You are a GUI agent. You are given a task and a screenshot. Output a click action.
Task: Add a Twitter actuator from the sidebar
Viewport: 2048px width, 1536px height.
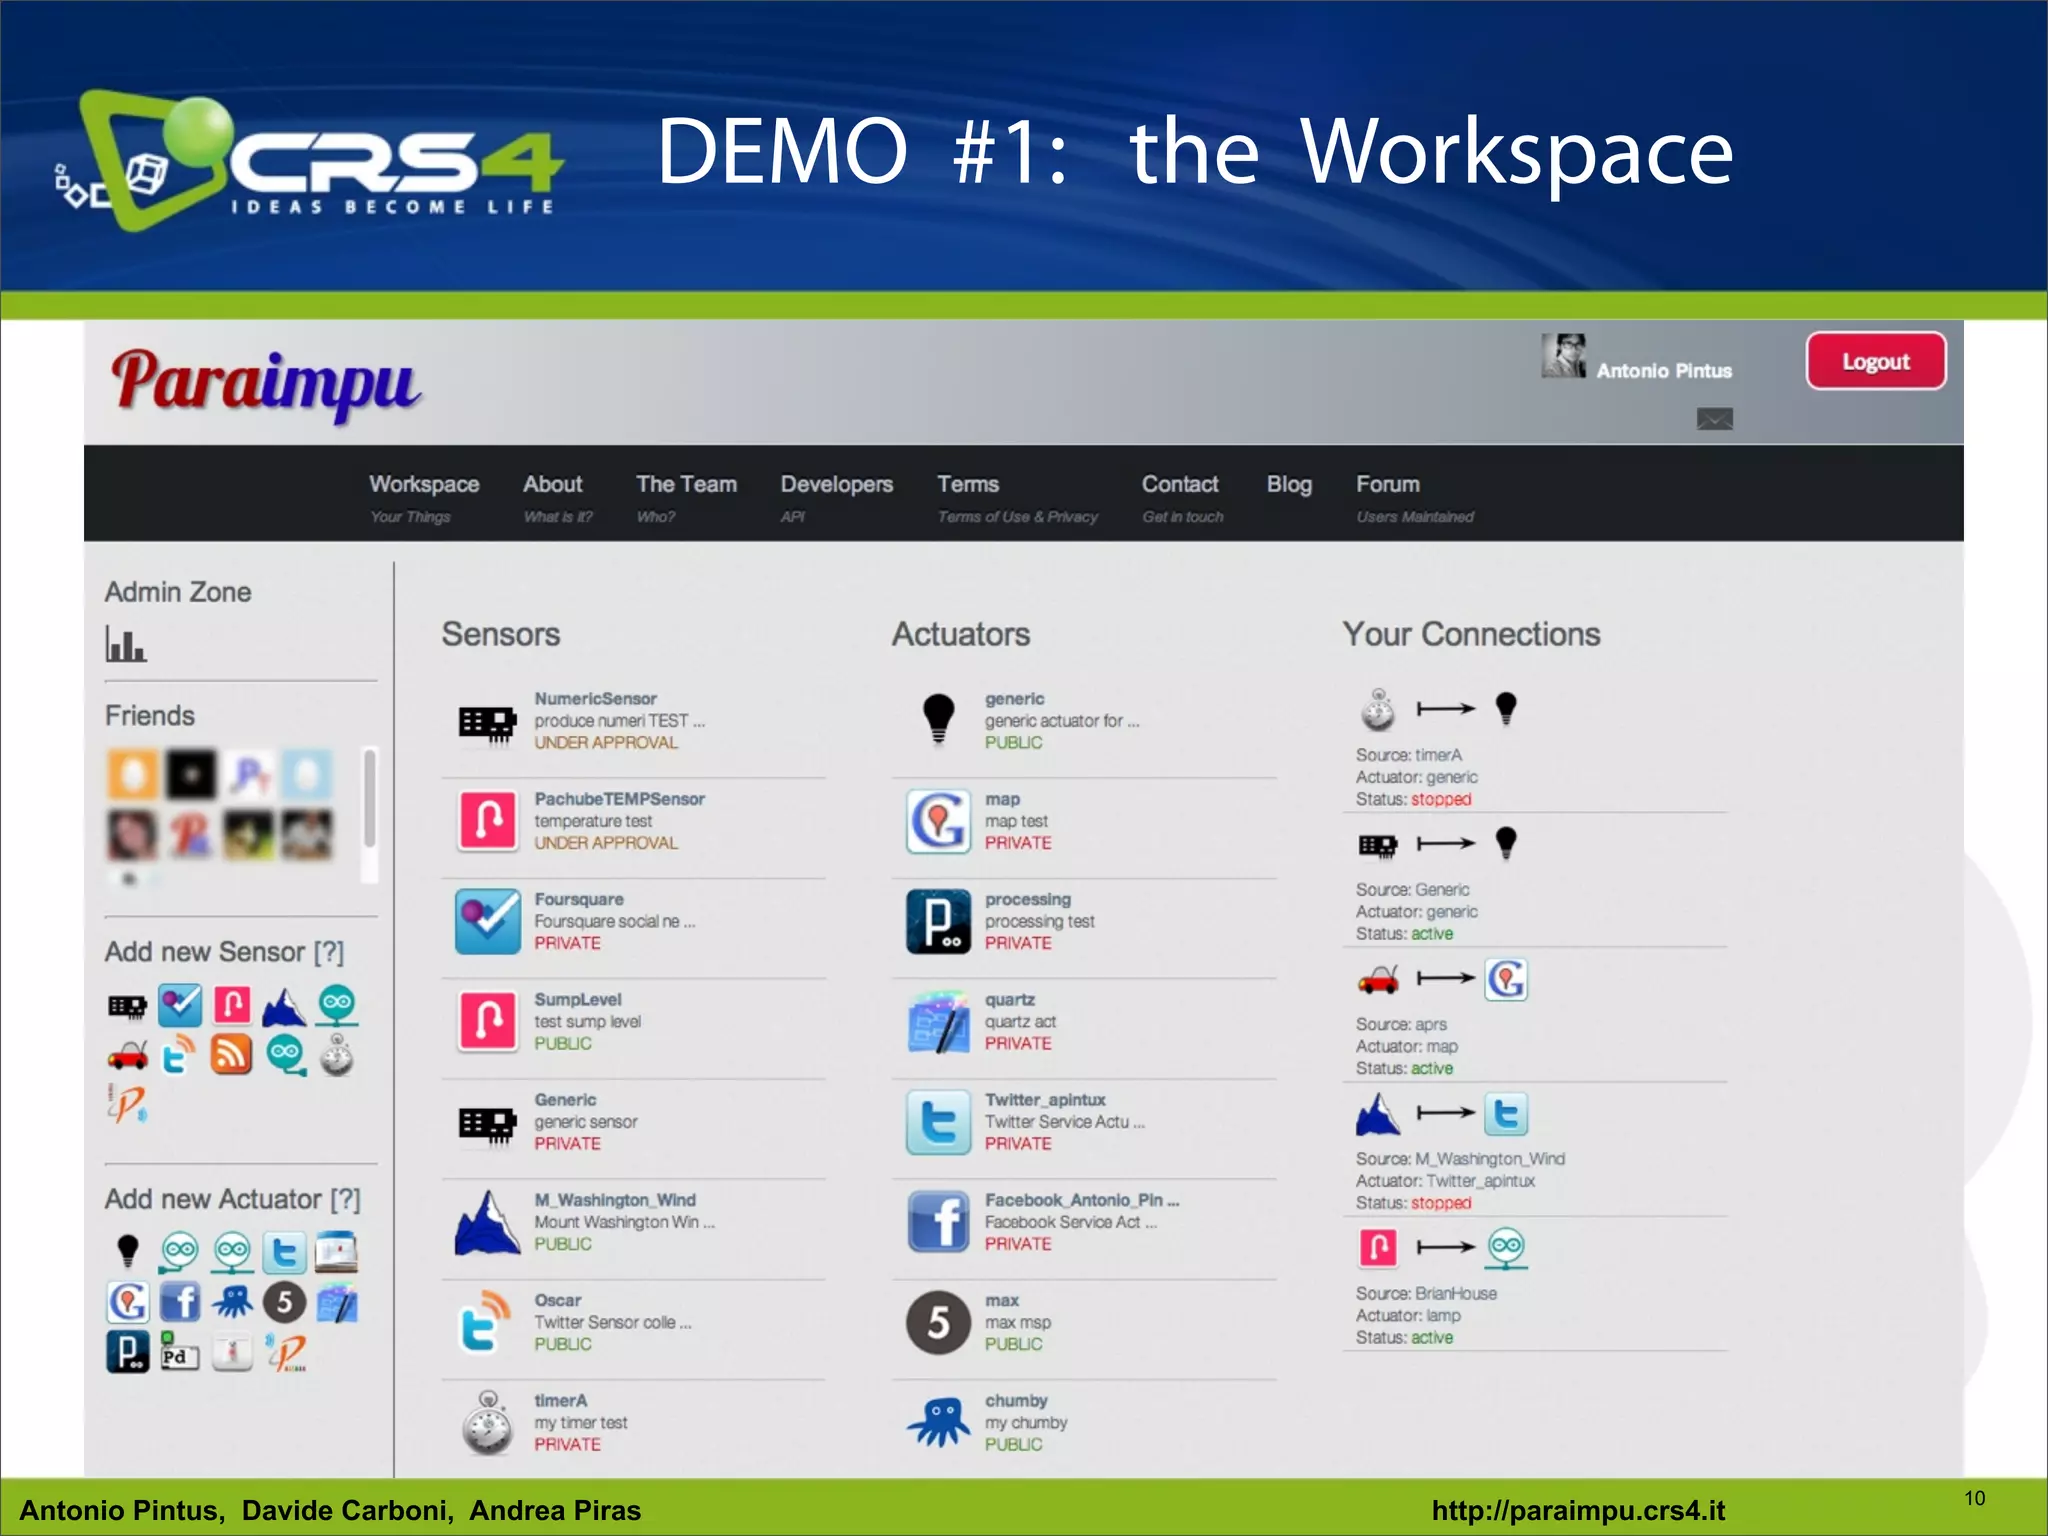tap(284, 1252)
